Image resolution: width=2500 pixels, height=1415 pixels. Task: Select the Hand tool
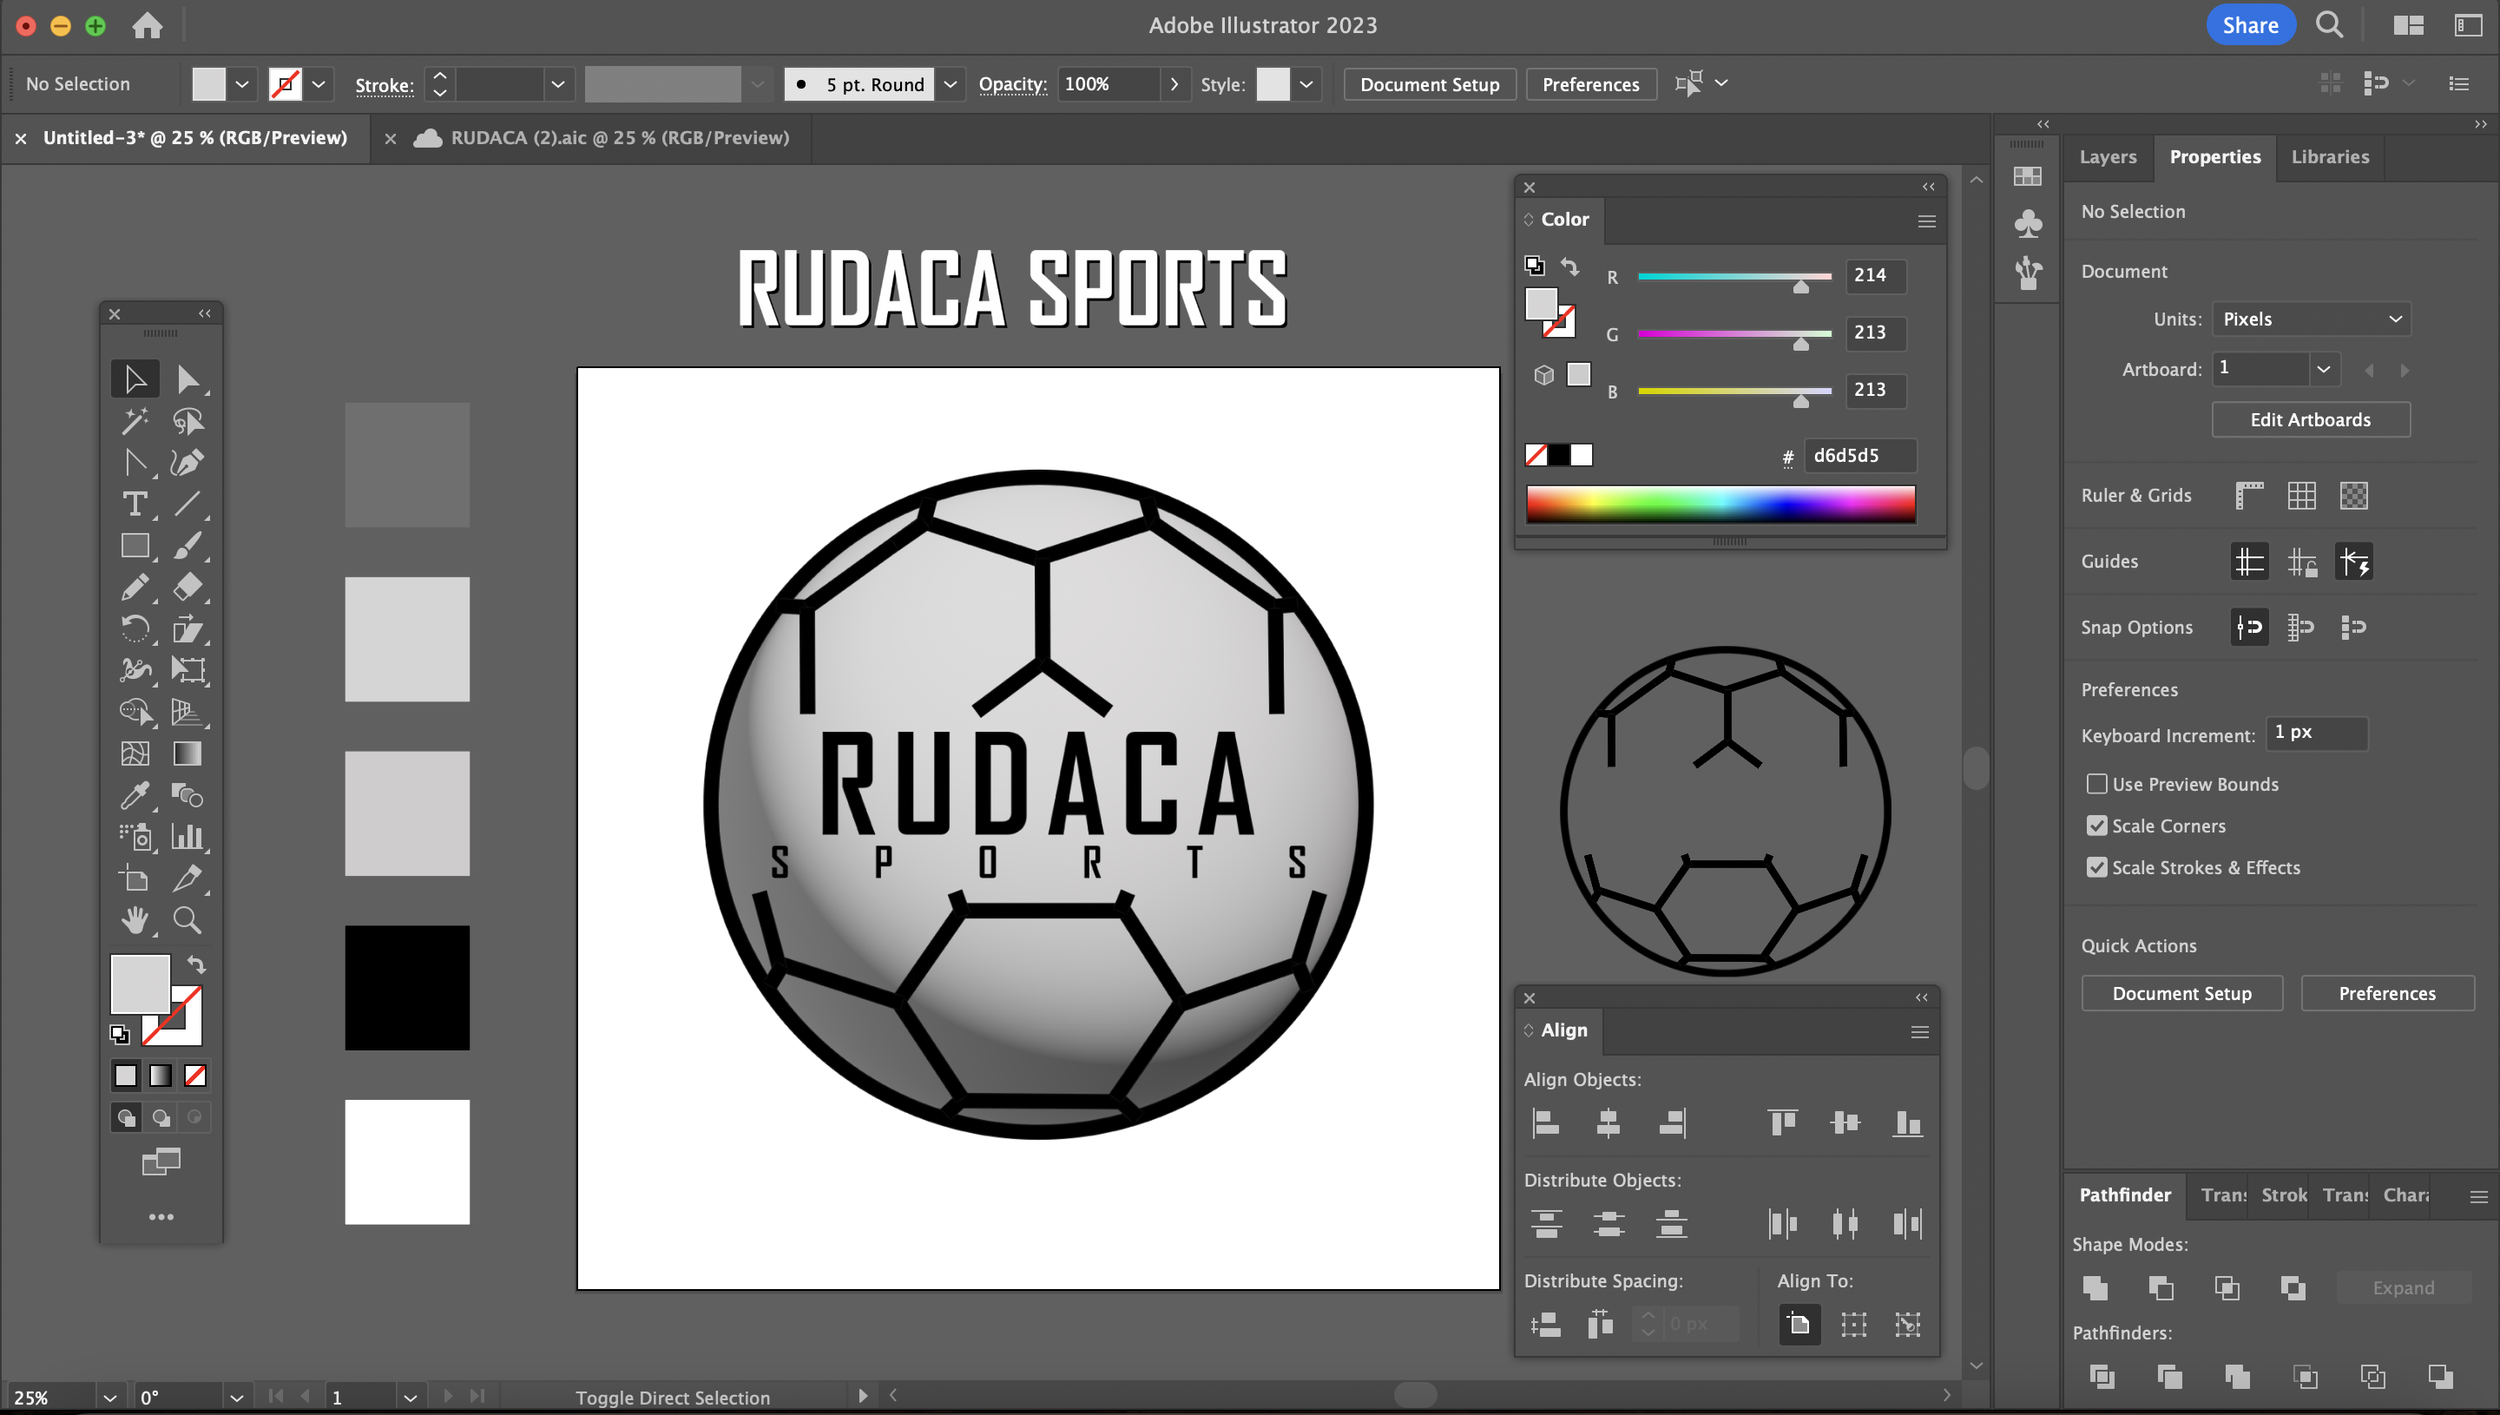[x=134, y=919]
